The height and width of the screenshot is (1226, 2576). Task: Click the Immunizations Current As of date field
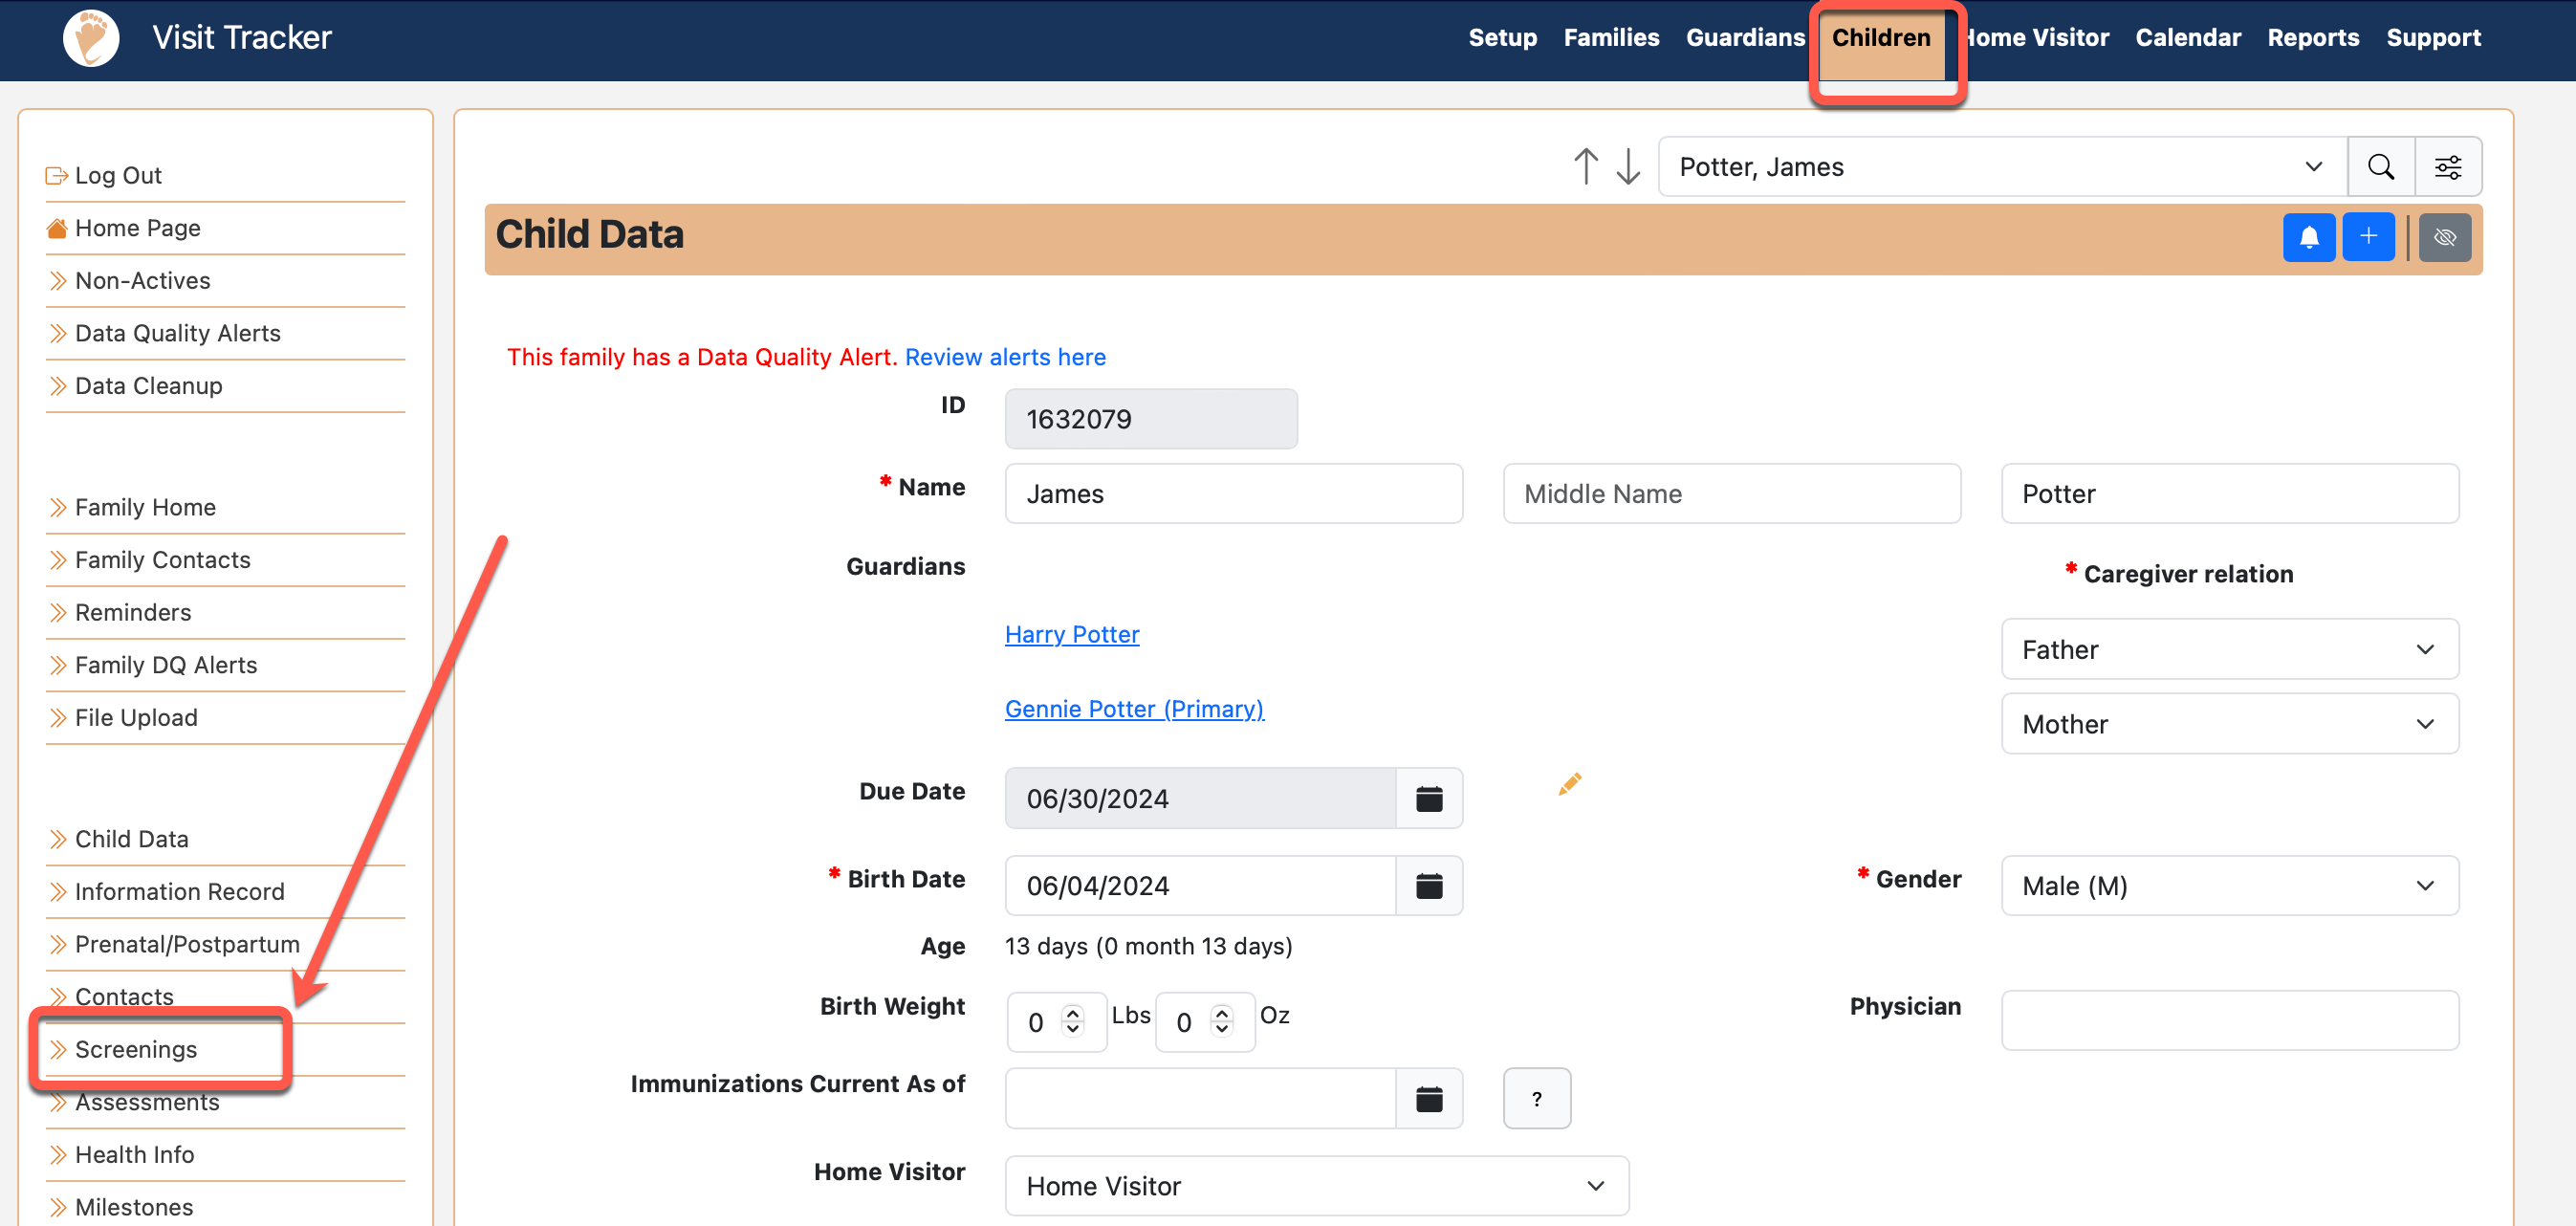coord(1200,1098)
